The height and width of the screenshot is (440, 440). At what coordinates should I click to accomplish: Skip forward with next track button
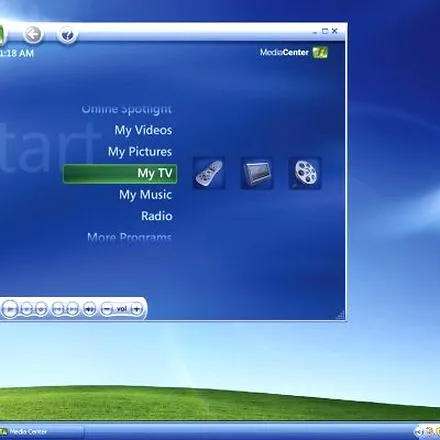click(x=73, y=309)
